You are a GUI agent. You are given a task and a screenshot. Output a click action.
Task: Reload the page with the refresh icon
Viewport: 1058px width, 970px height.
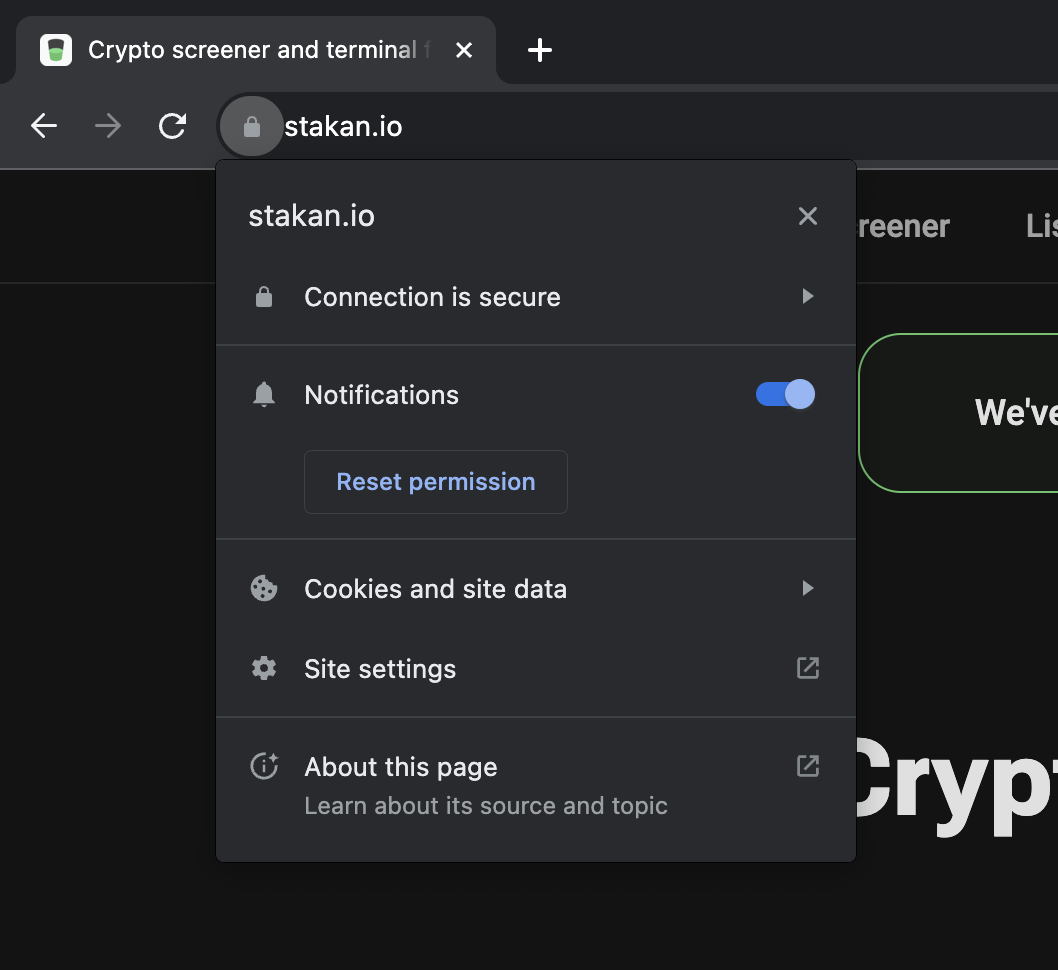tap(172, 125)
